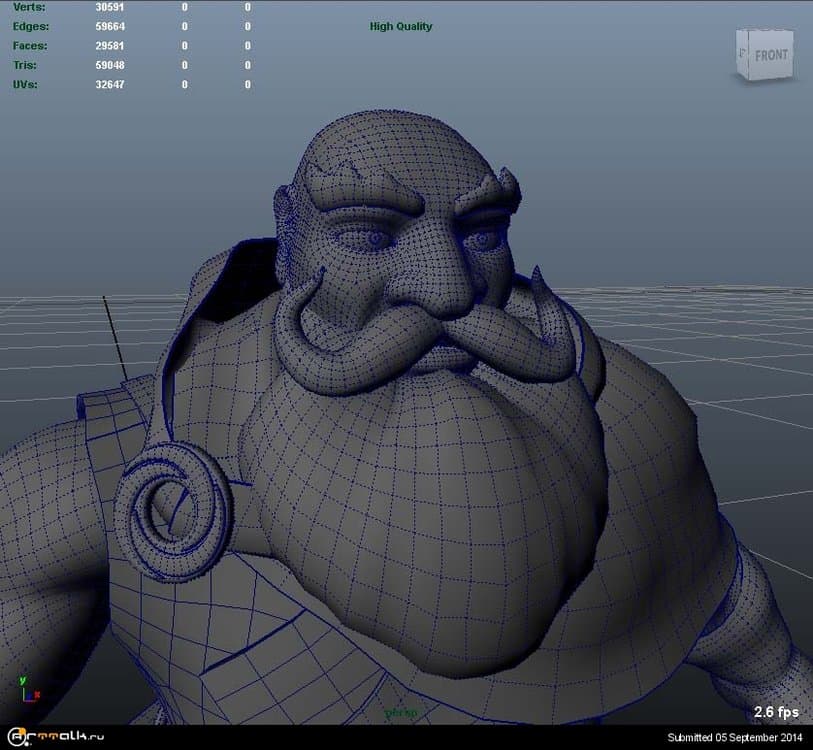Viewport: 813px width, 750px height.
Task: Click the Tris: label in the heads-up display
Action: point(25,65)
